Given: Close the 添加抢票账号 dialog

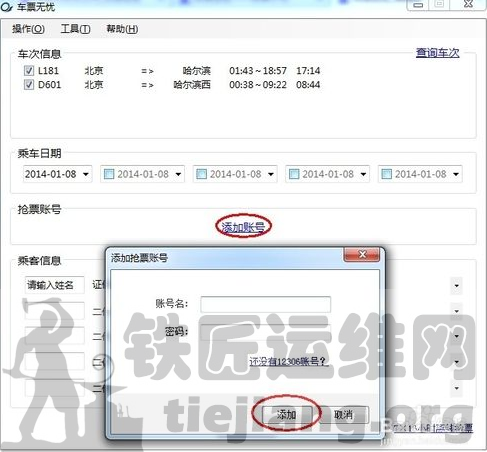Looking at the screenshot, I should pyautogui.click(x=362, y=255).
